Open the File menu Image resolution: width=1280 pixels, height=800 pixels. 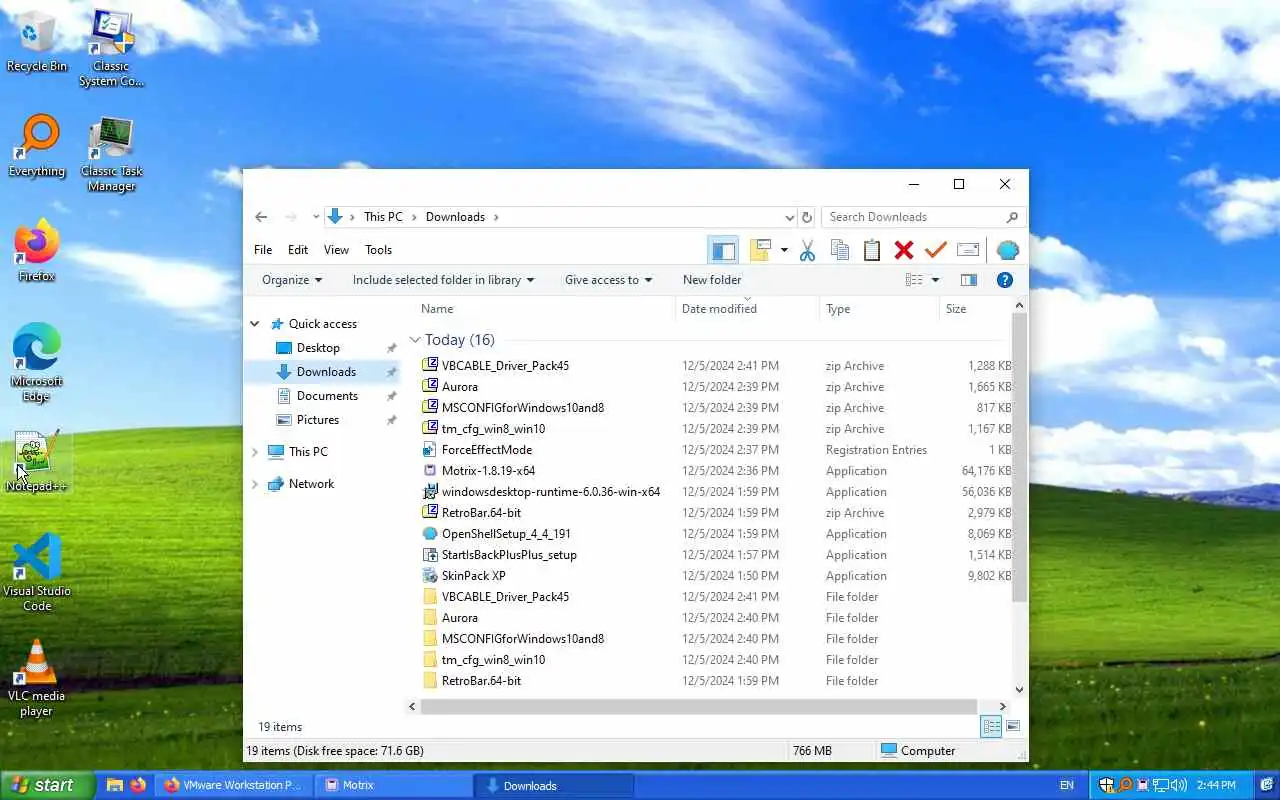(x=263, y=250)
